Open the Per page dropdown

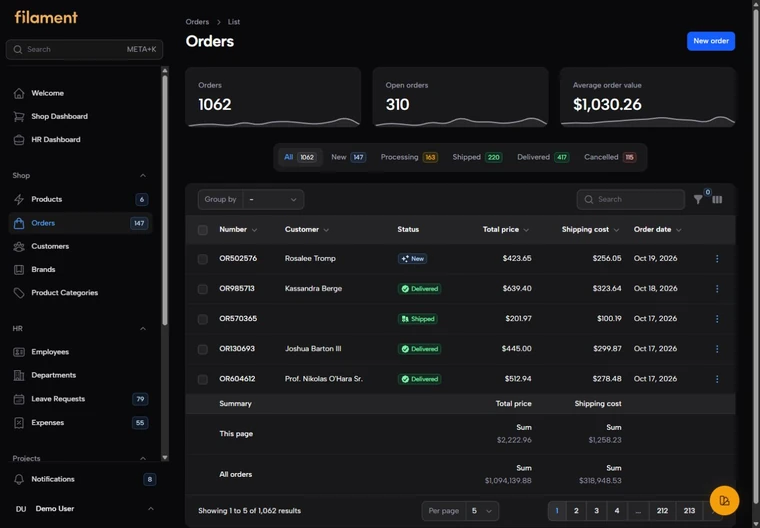482,511
